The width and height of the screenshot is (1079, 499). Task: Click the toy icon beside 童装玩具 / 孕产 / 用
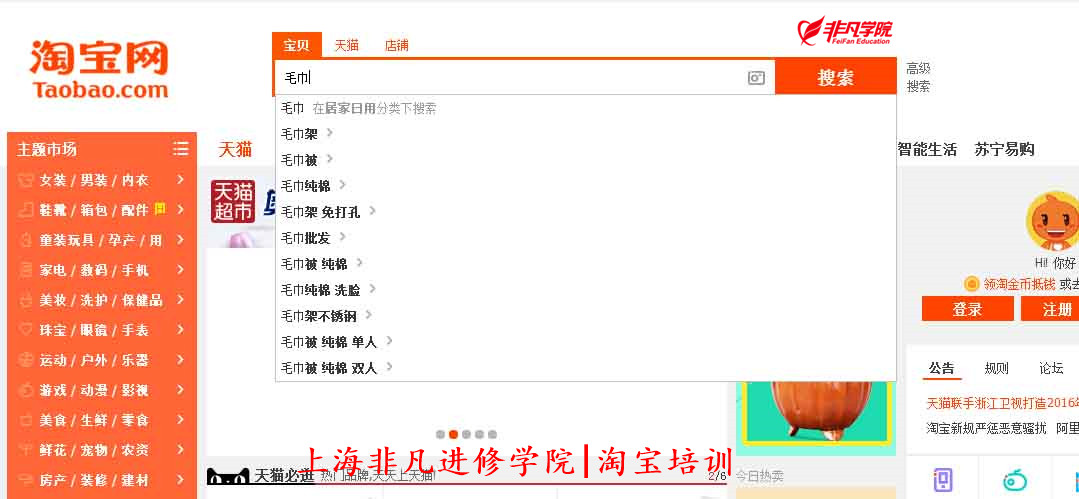[25, 240]
